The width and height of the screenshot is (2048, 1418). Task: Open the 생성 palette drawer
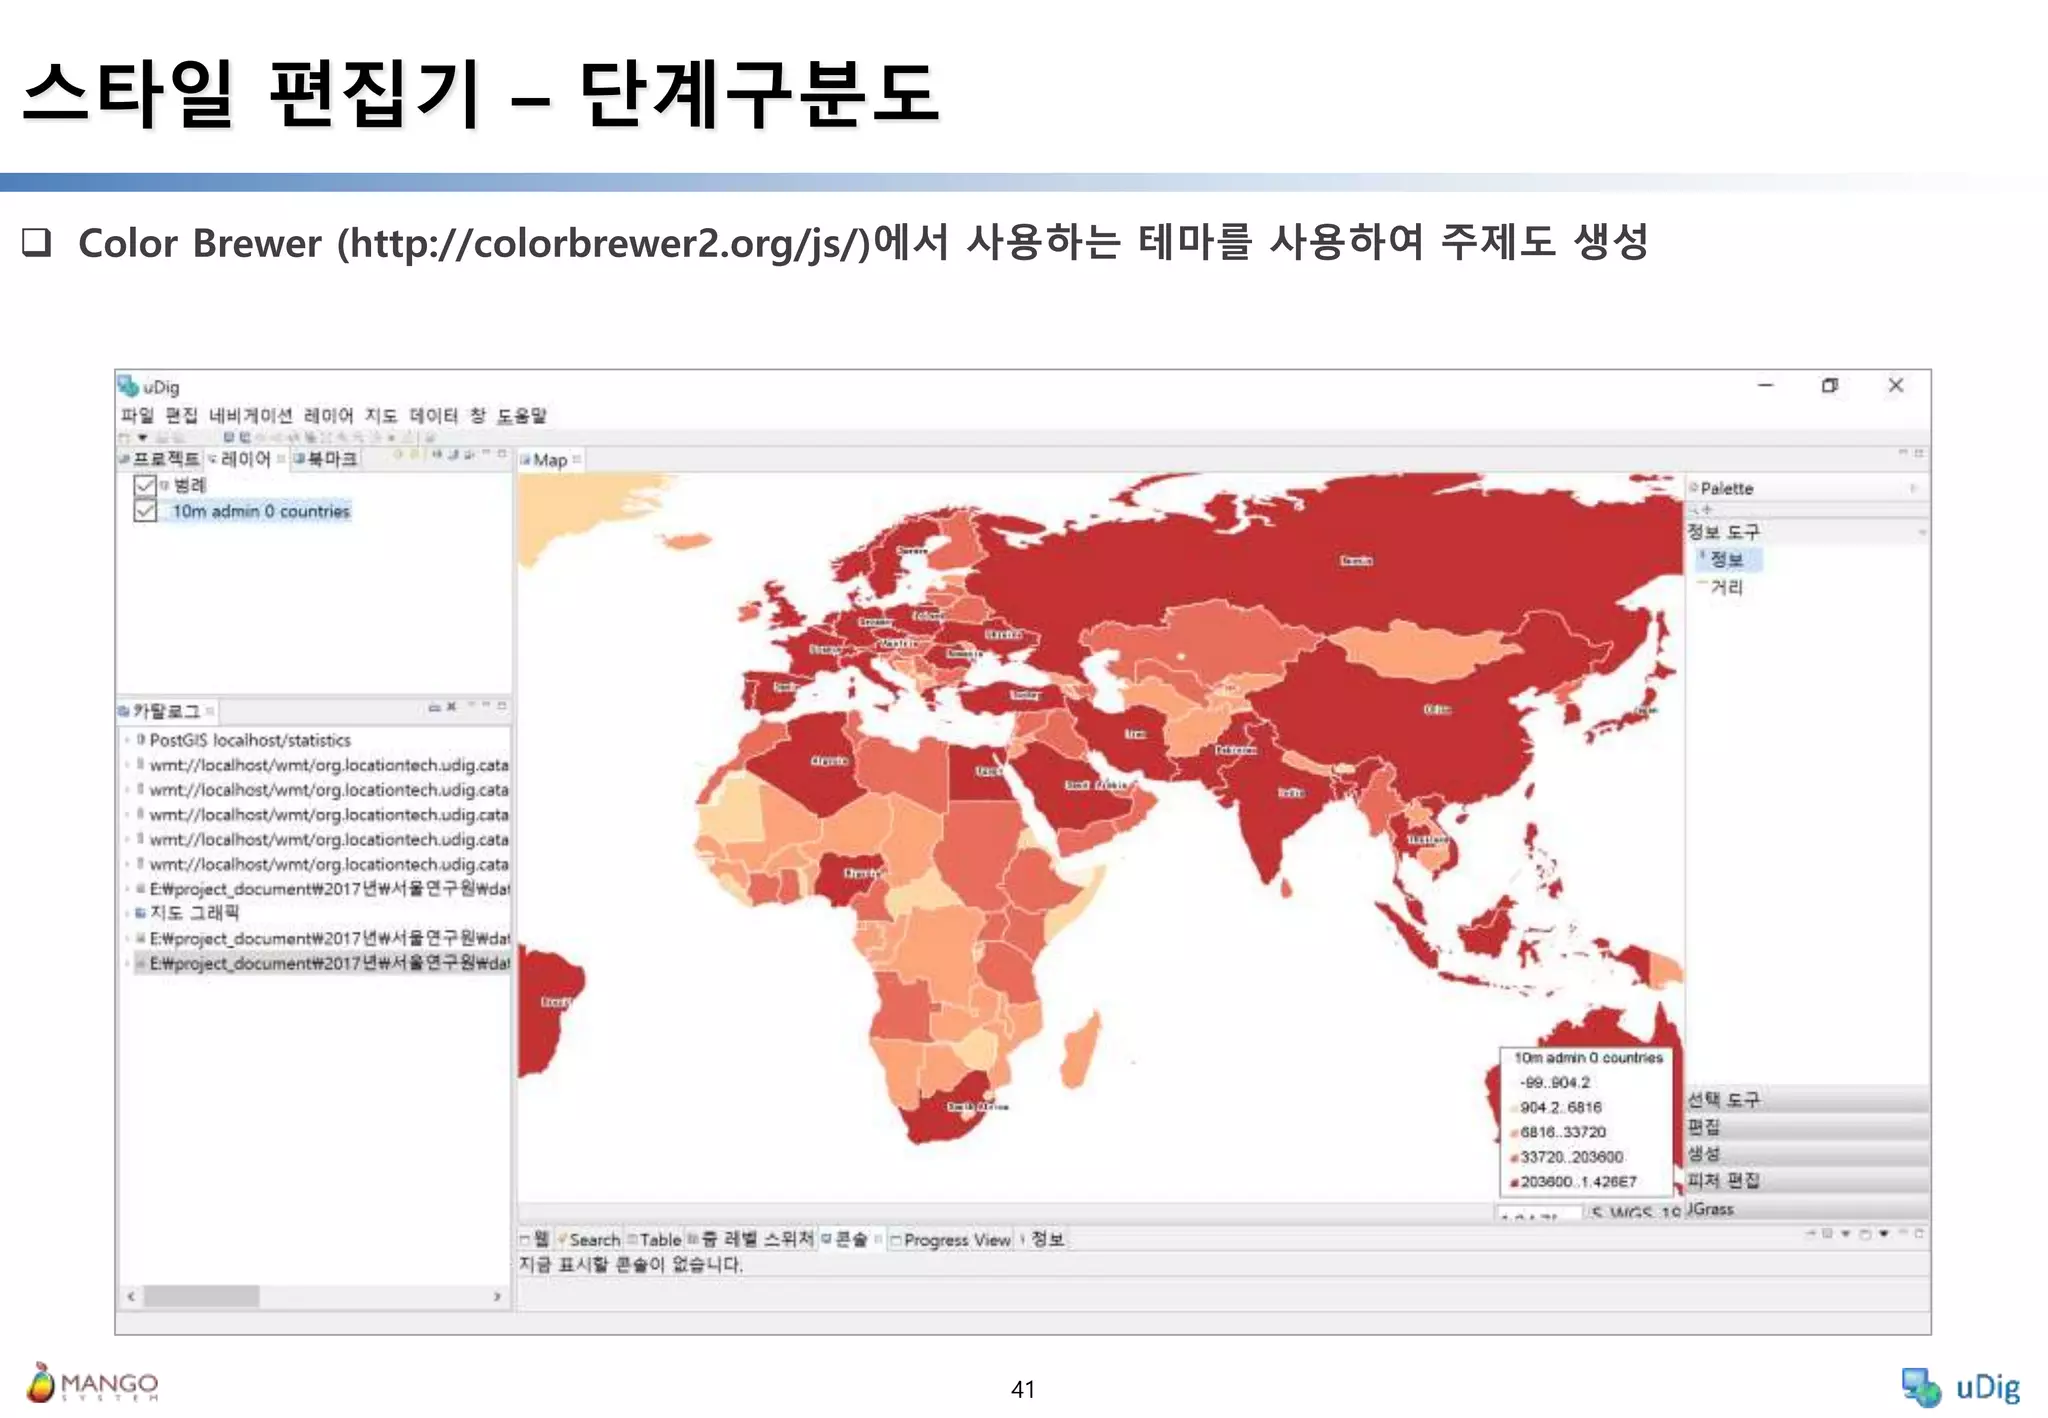pos(1806,1153)
